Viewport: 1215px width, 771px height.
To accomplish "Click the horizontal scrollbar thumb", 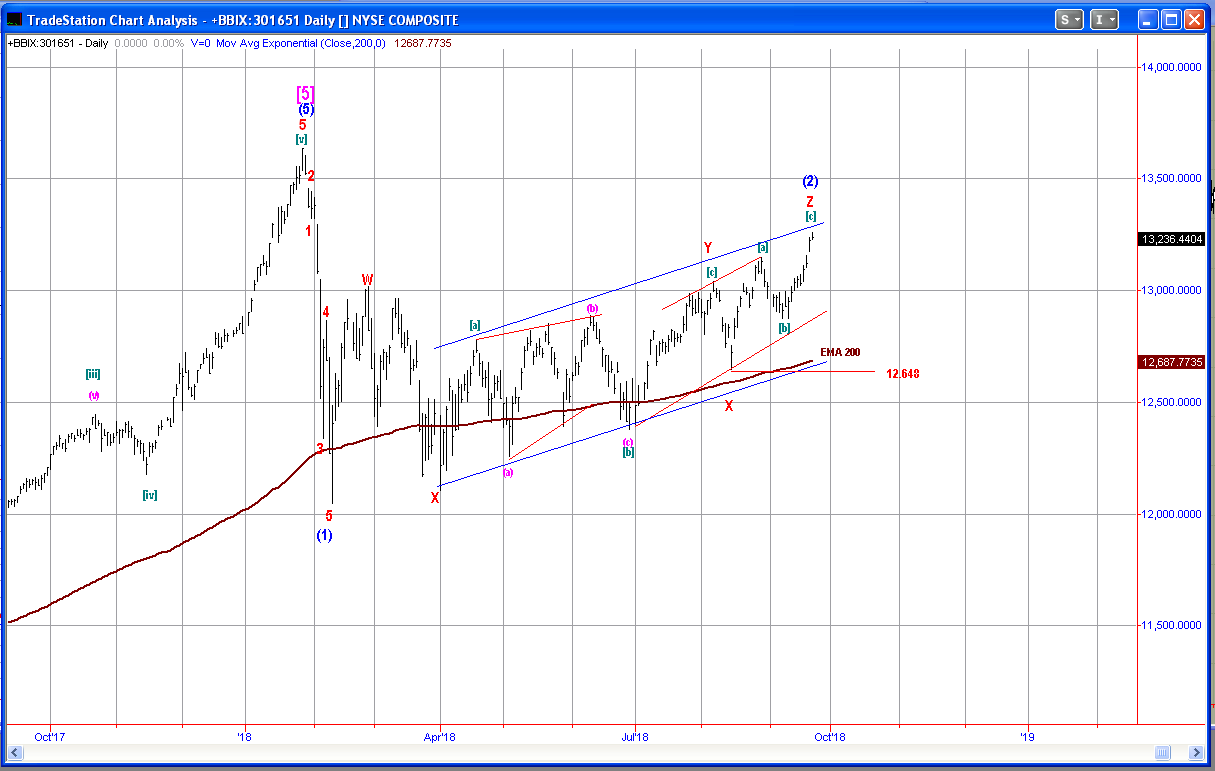I will 1163,752.
